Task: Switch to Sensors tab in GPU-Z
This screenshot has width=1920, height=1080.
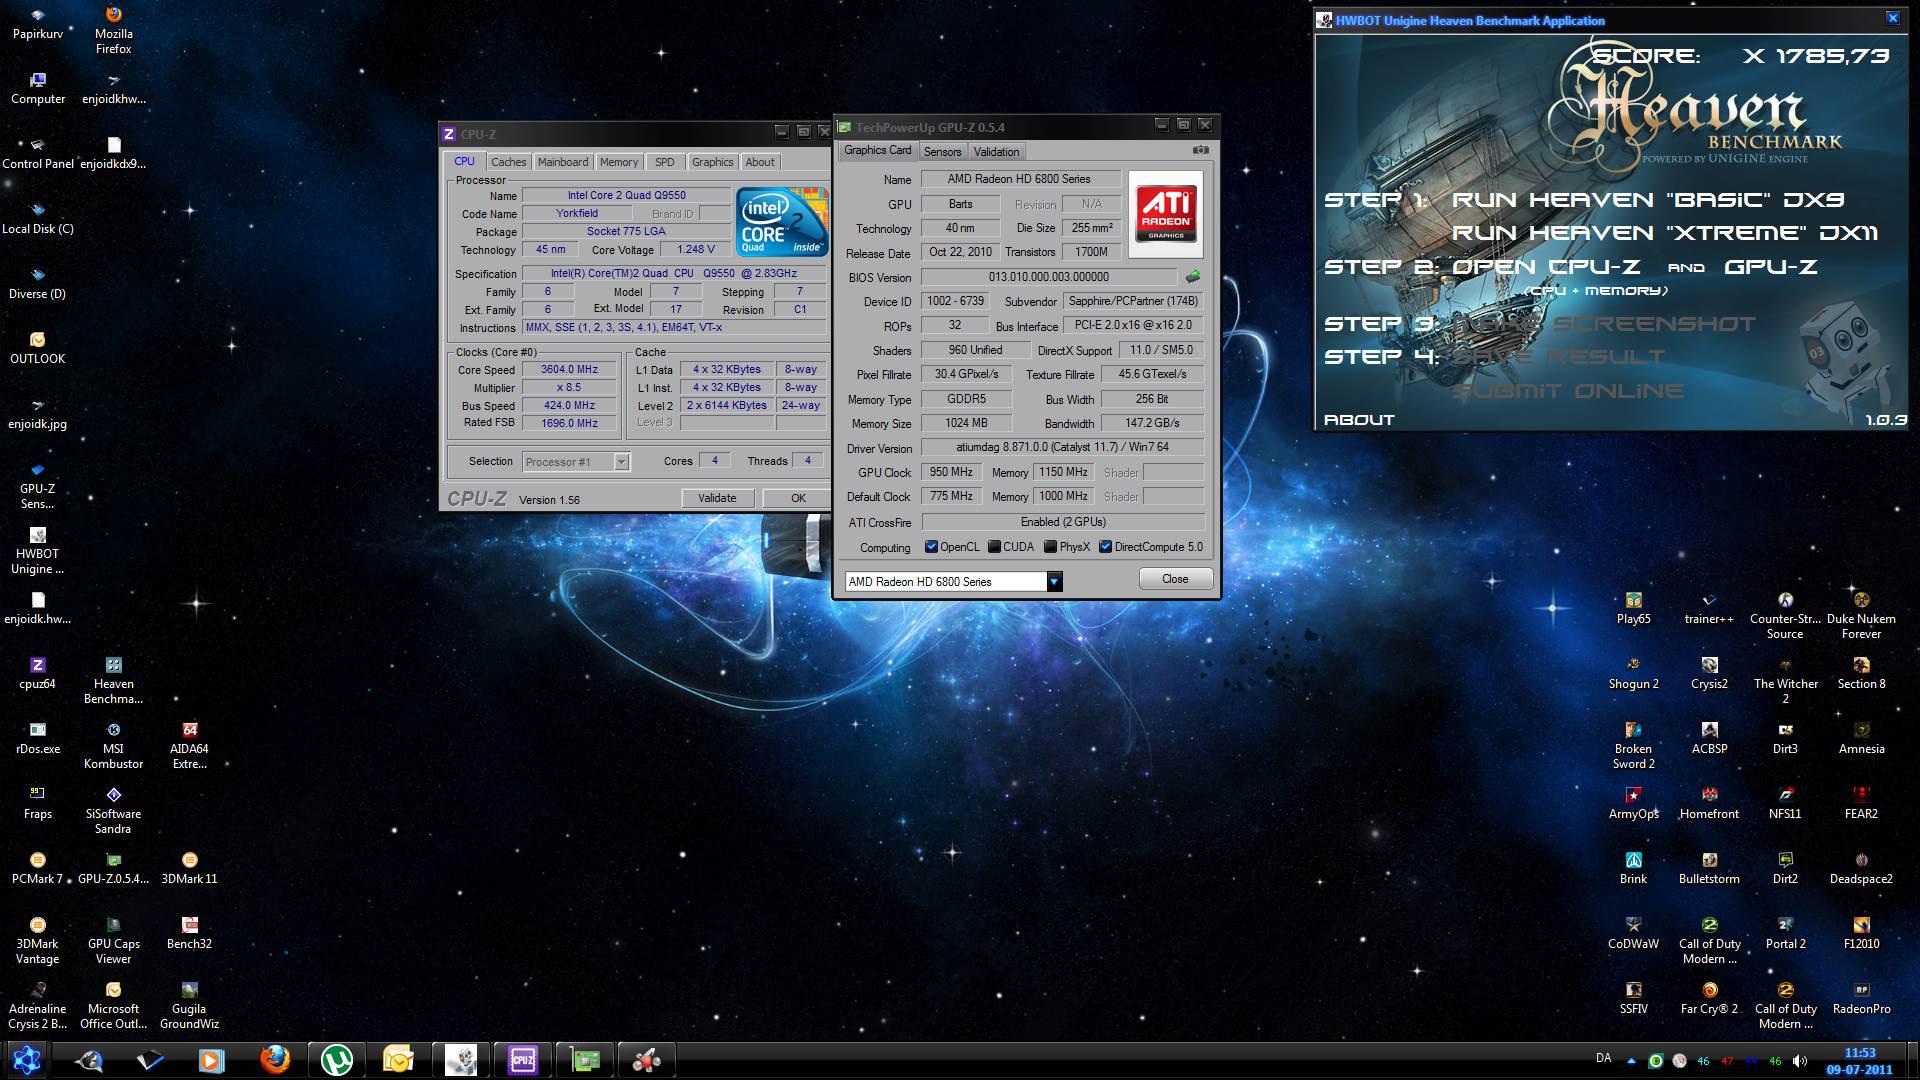Action: pos(942,152)
